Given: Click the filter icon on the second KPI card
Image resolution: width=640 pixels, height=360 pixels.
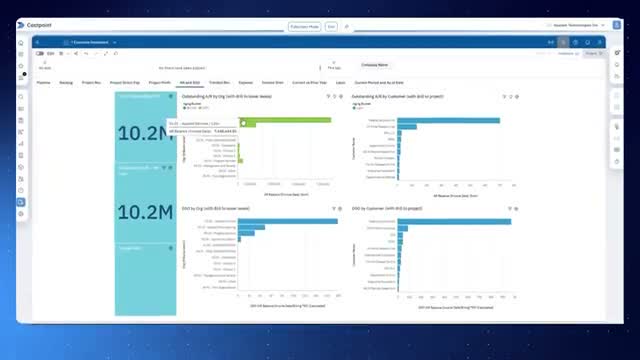Looking at the screenshot, I should 164,168.
